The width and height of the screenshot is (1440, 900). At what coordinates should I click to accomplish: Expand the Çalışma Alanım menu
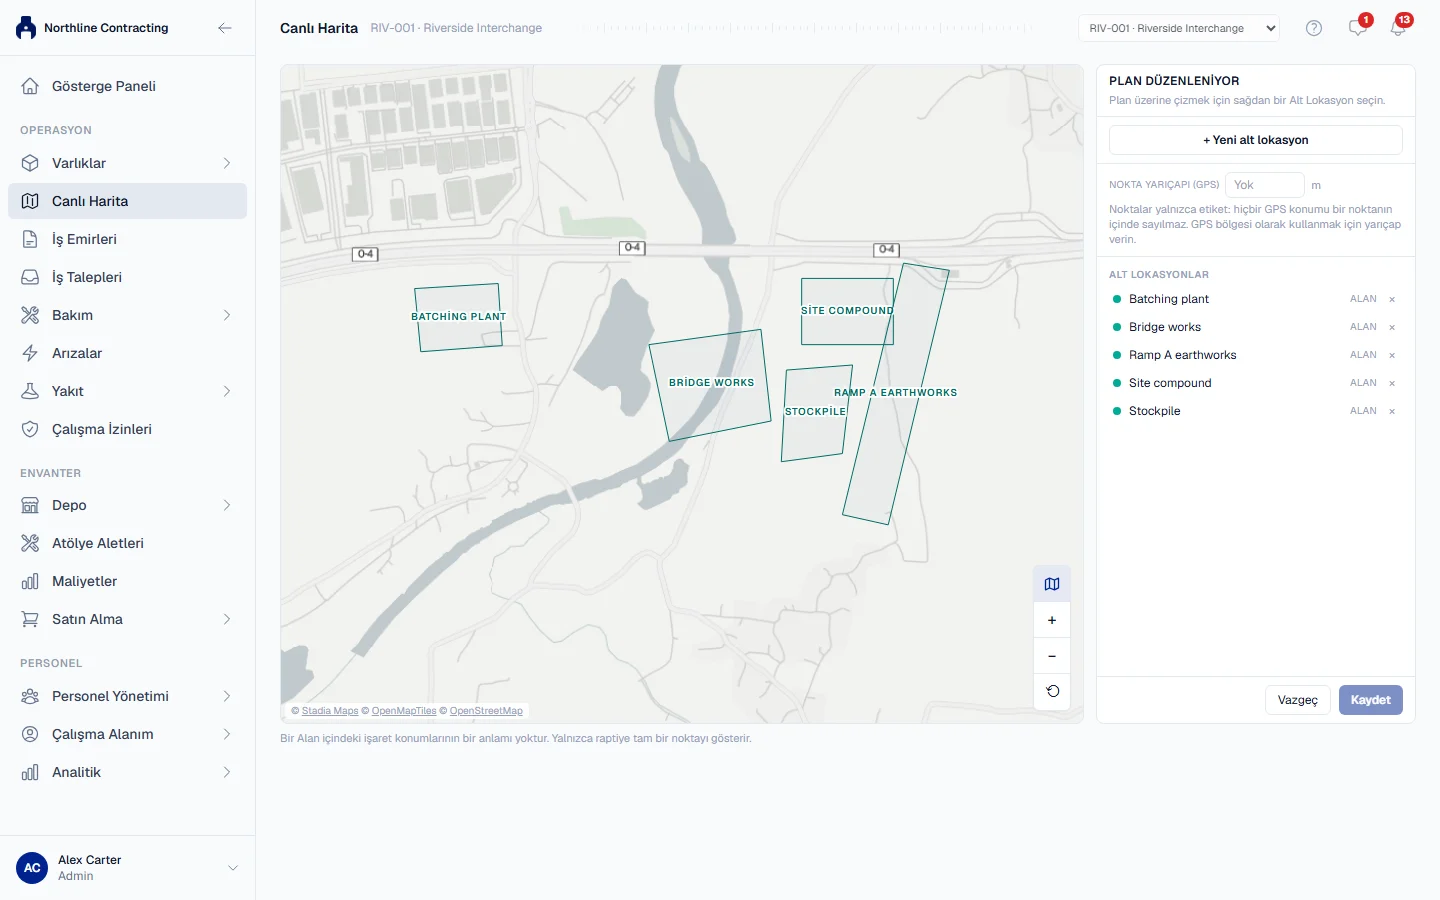227,734
